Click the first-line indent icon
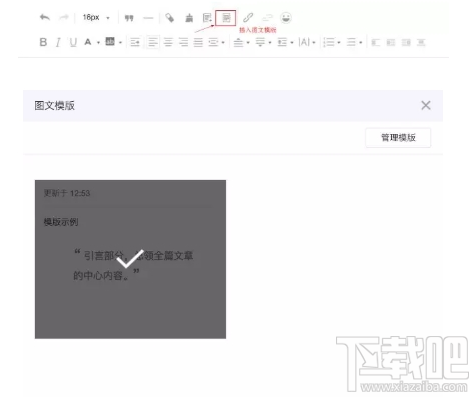This screenshot has width=476, height=397. pyautogui.click(x=135, y=42)
